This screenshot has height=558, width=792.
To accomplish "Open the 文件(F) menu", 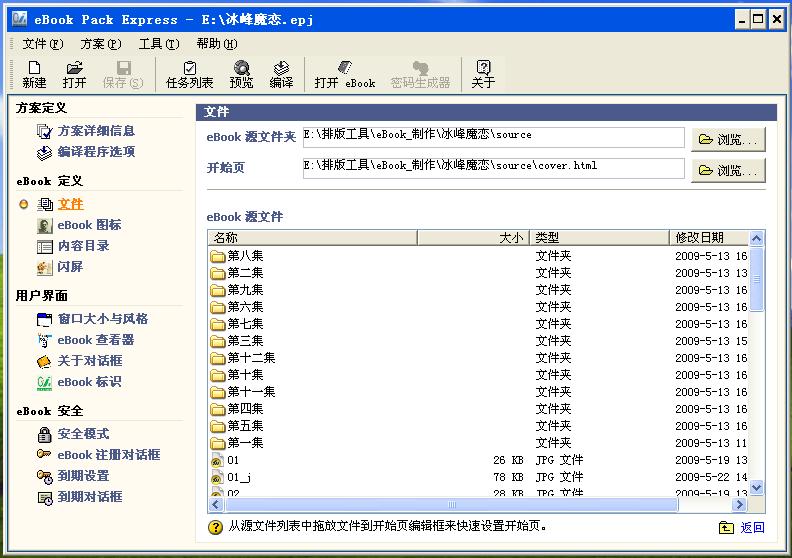I will (x=42, y=44).
